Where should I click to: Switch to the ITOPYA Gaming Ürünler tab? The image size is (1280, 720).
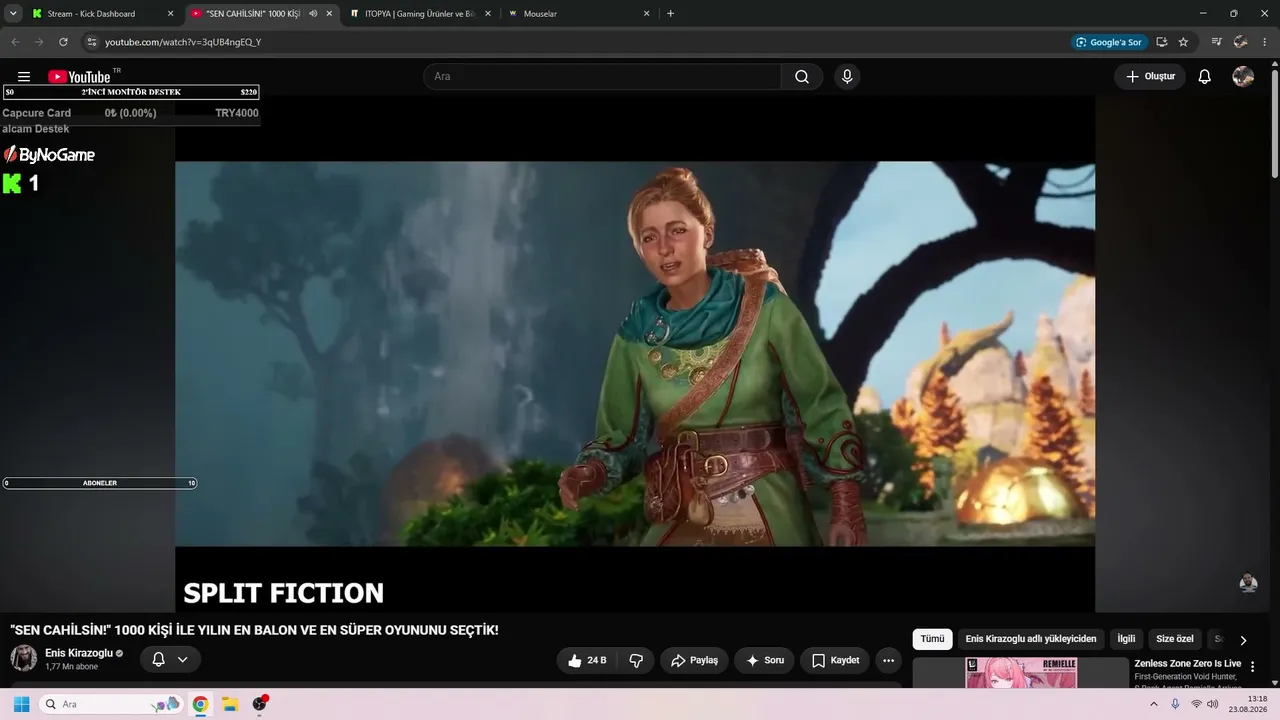[420, 14]
